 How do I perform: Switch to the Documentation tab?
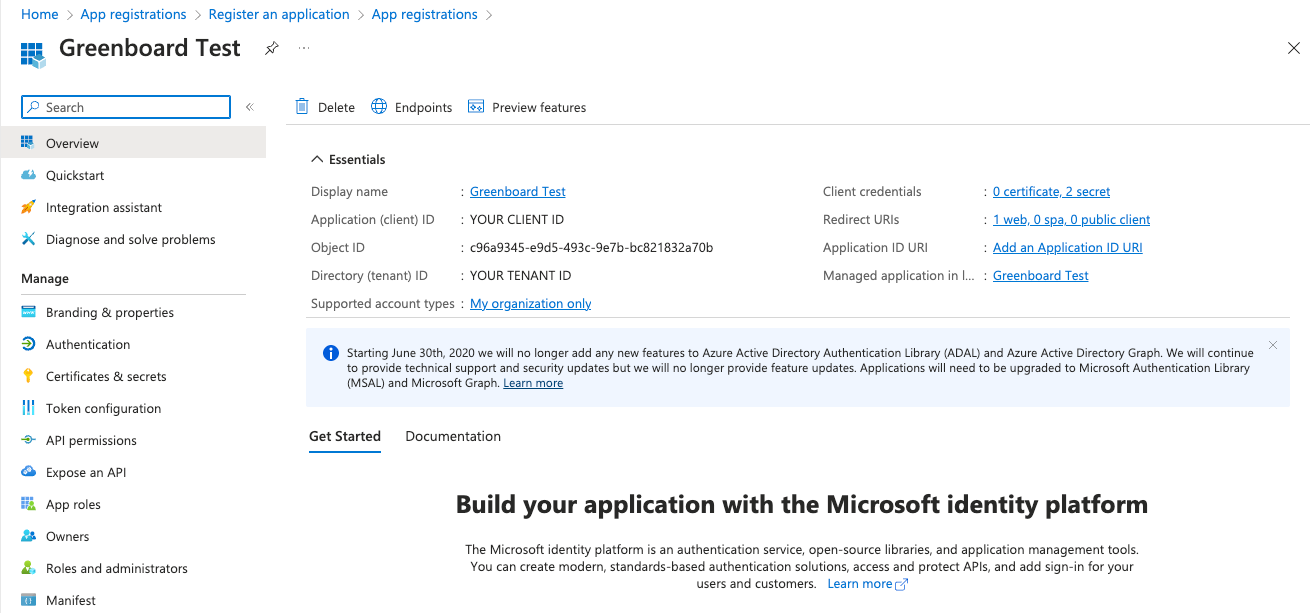click(x=453, y=436)
